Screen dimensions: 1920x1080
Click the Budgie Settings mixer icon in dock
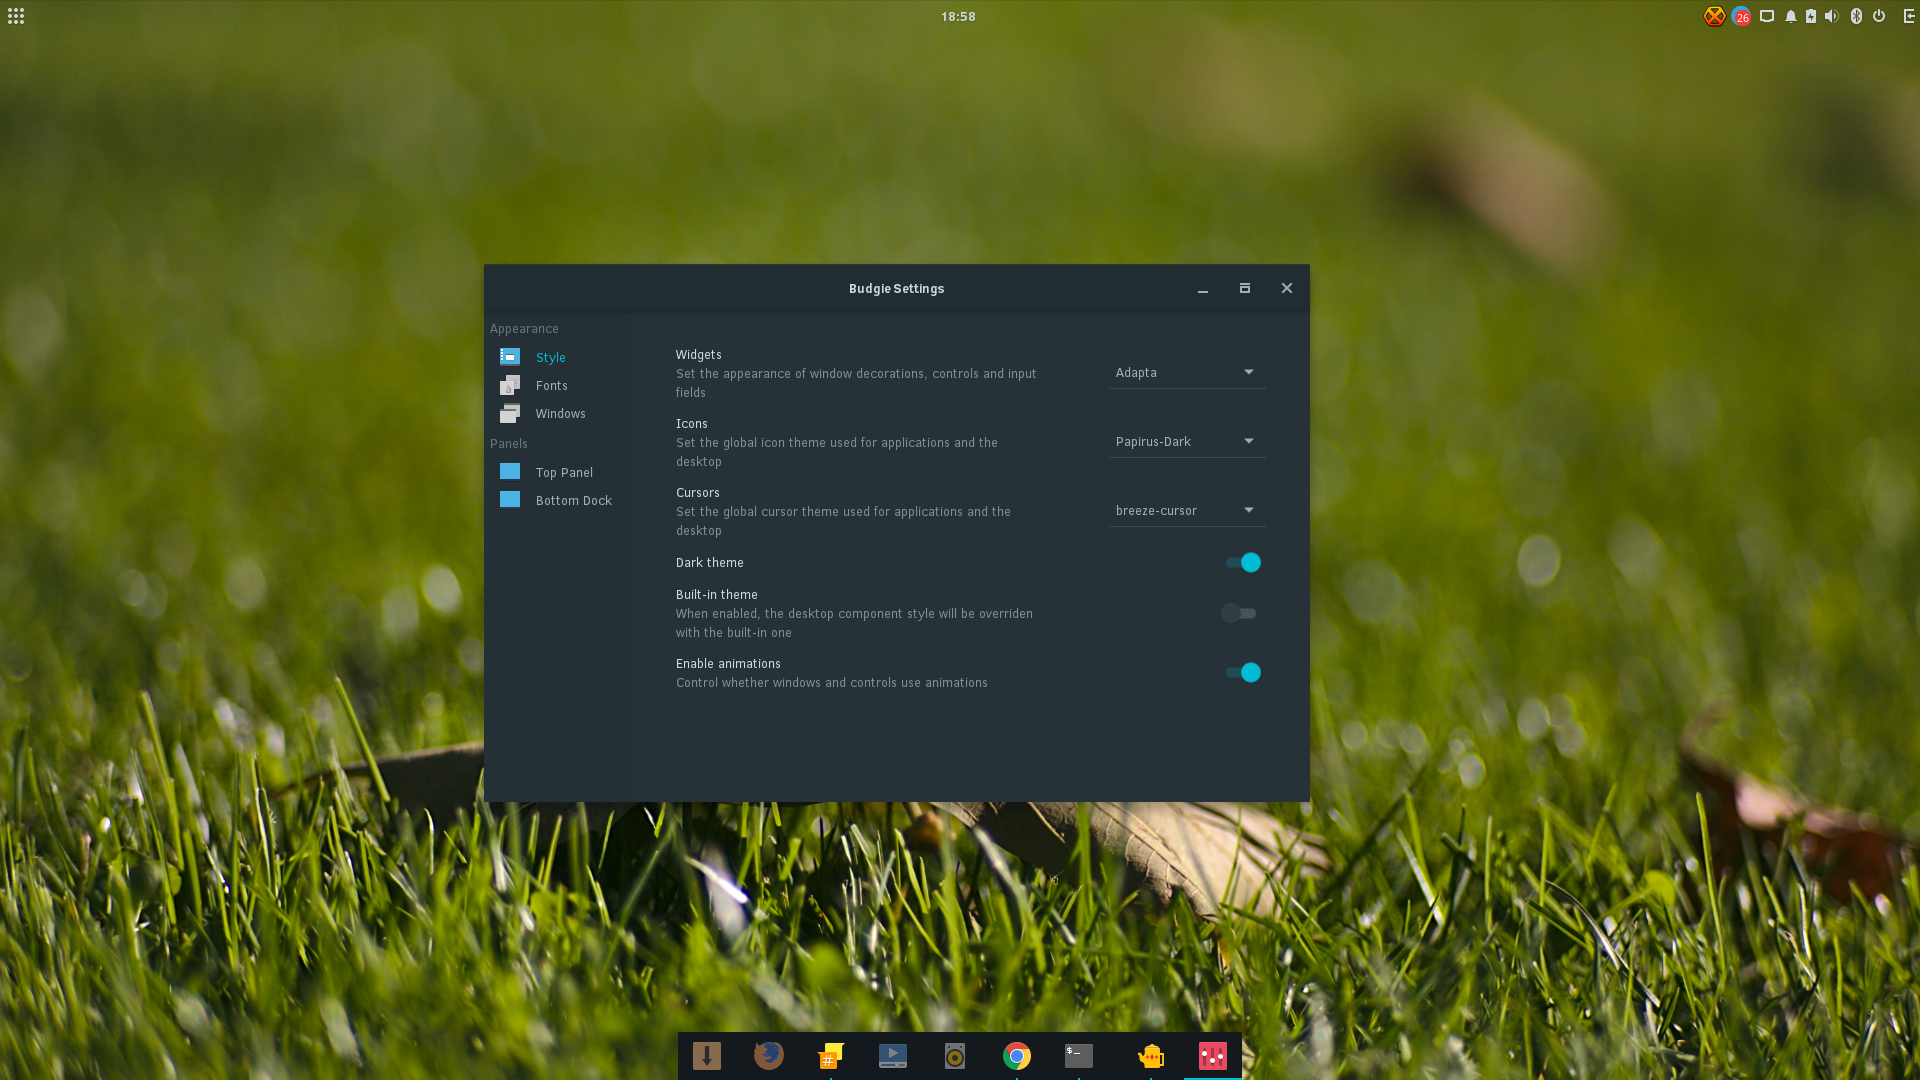click(x=1213, y=1056)
